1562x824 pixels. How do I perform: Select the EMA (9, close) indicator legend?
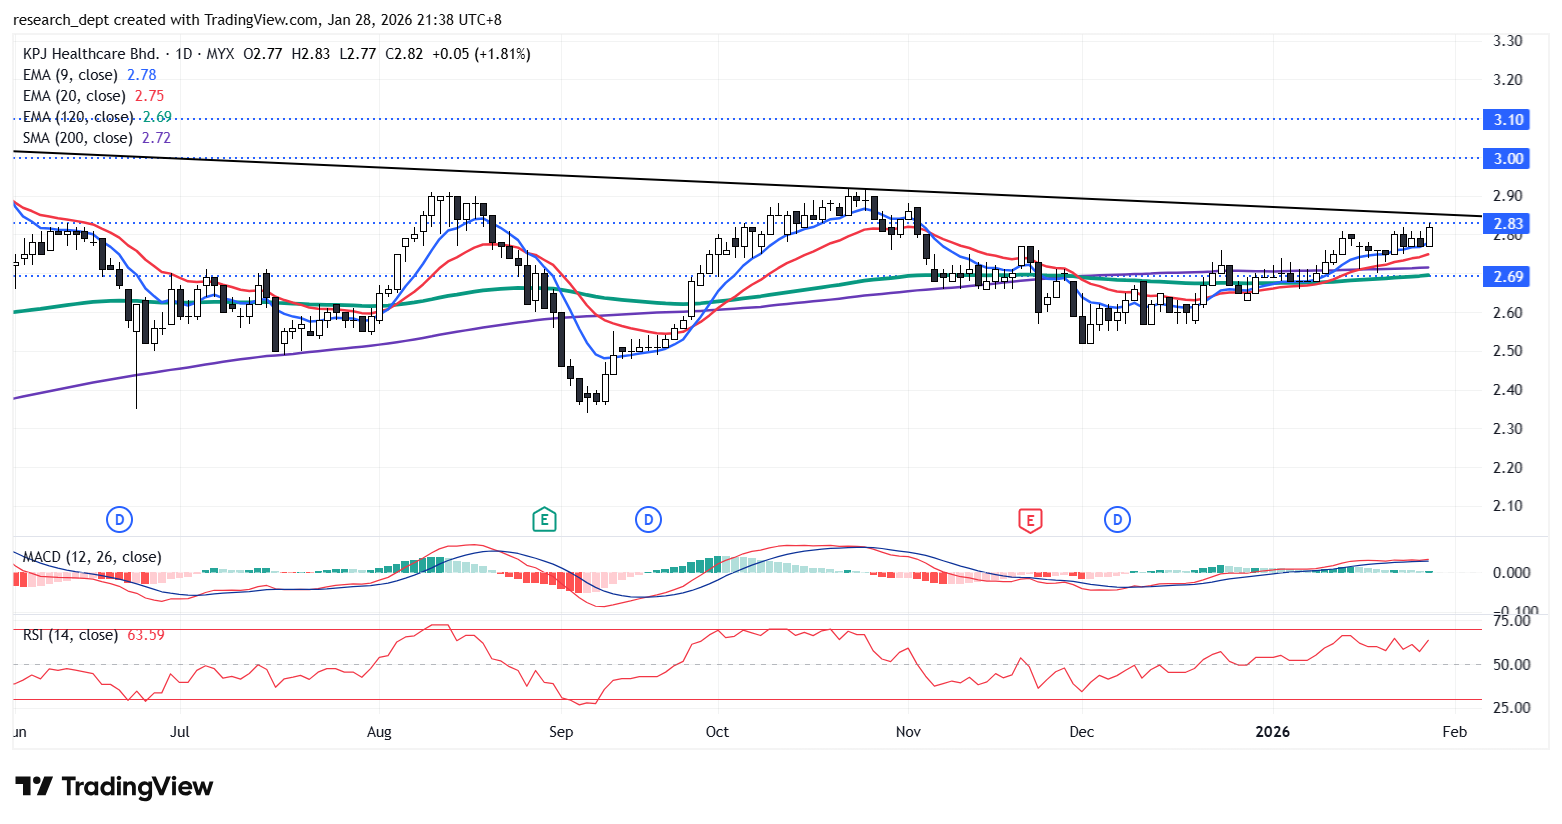[70, 75]
